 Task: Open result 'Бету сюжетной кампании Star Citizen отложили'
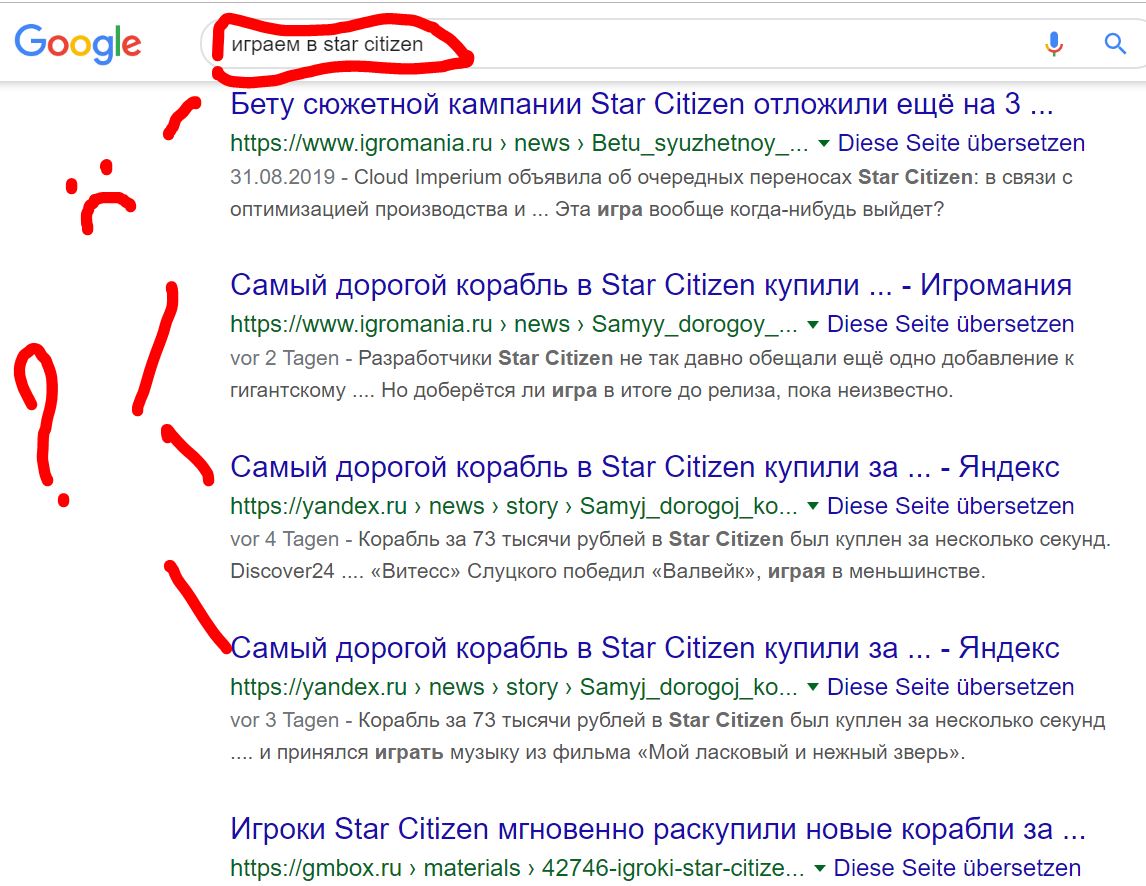click(642, 104)
